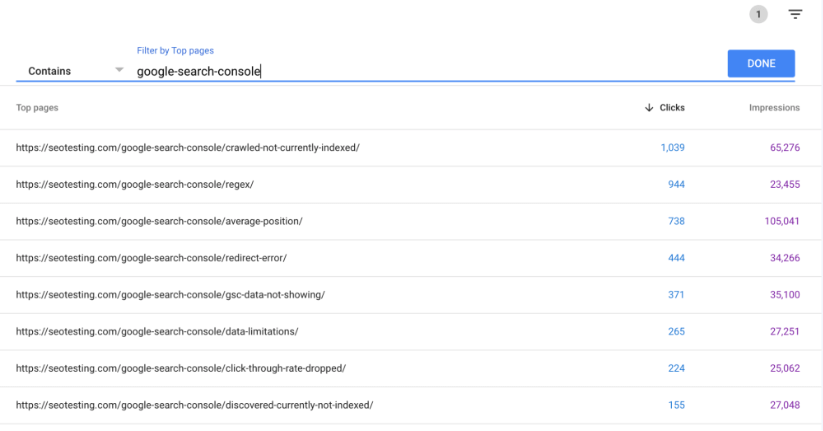Sort by Impressions column header
823x431 pixels.
[774, 108]
